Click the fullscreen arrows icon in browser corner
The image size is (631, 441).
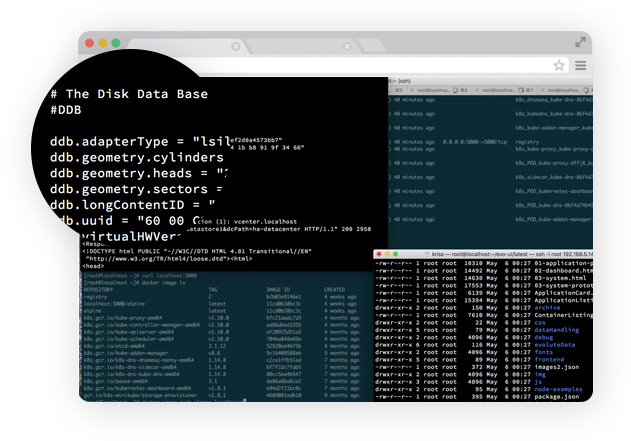coord(580,42)
